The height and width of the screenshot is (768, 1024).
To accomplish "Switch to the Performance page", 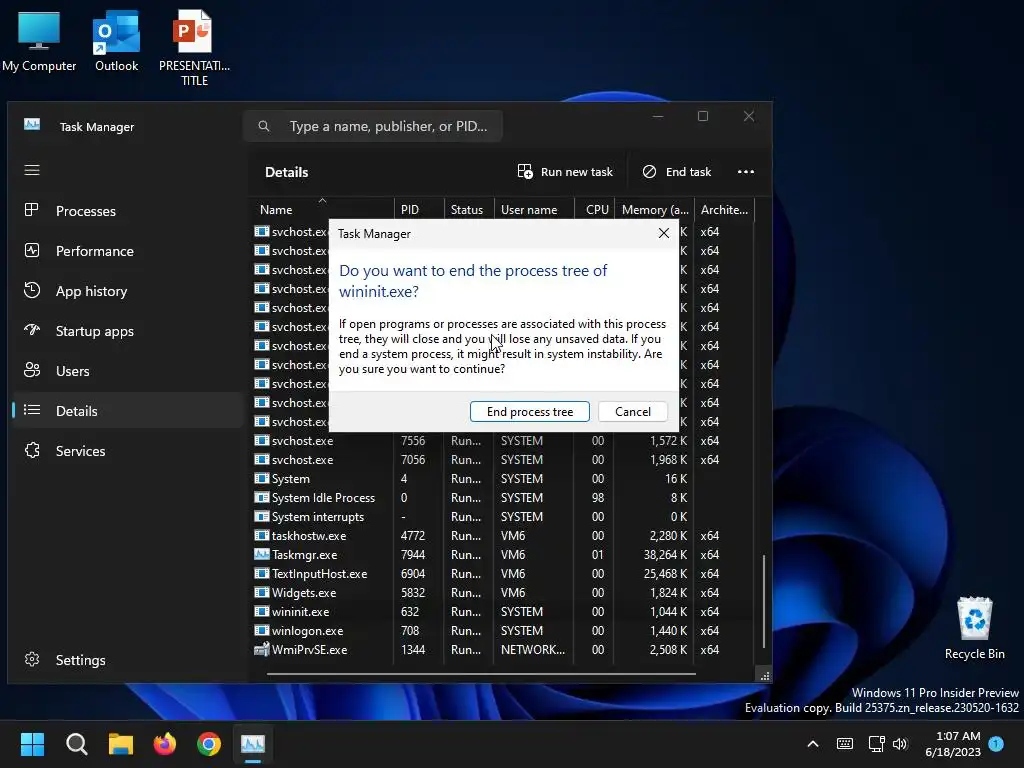I will click(x=127, y=251).
